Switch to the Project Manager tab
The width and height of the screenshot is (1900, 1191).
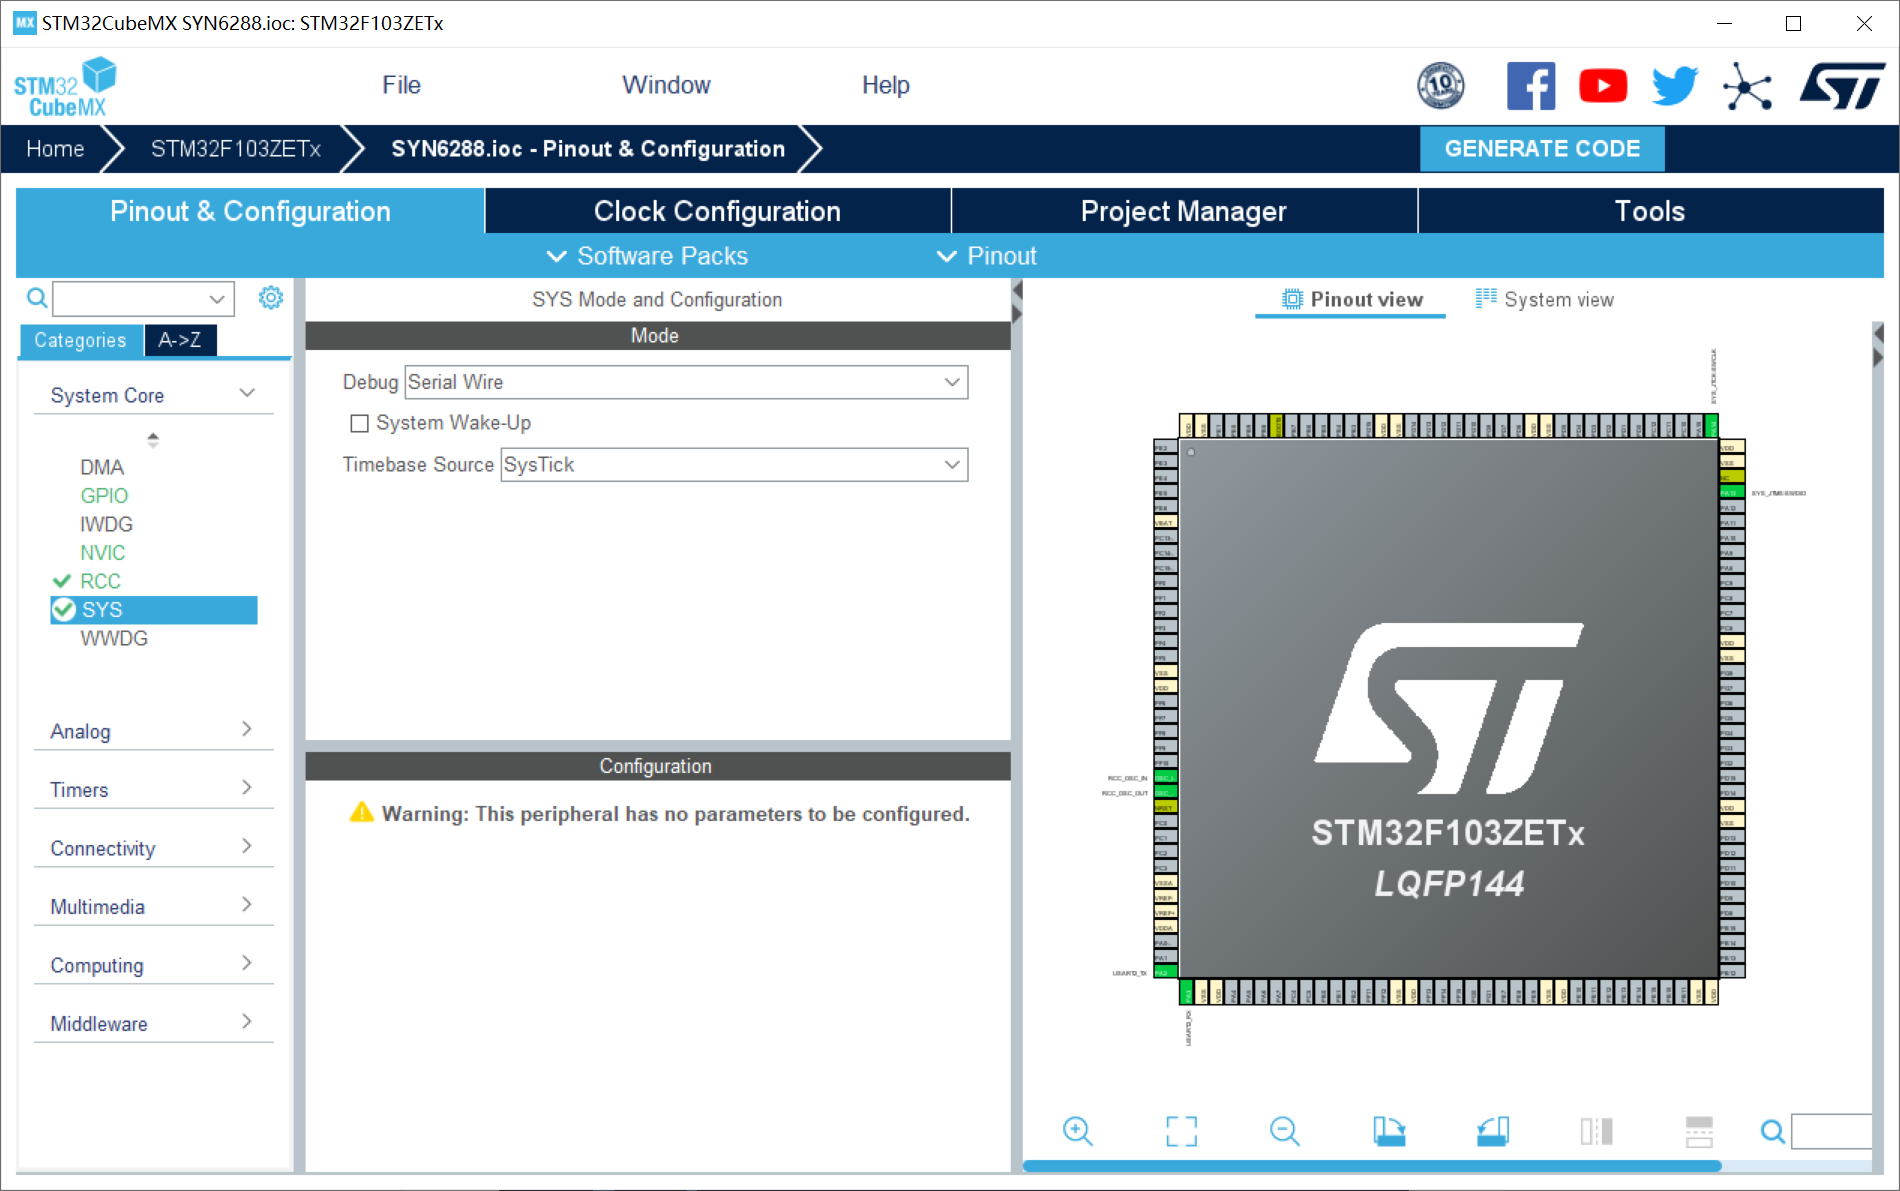coord(1184,211)
